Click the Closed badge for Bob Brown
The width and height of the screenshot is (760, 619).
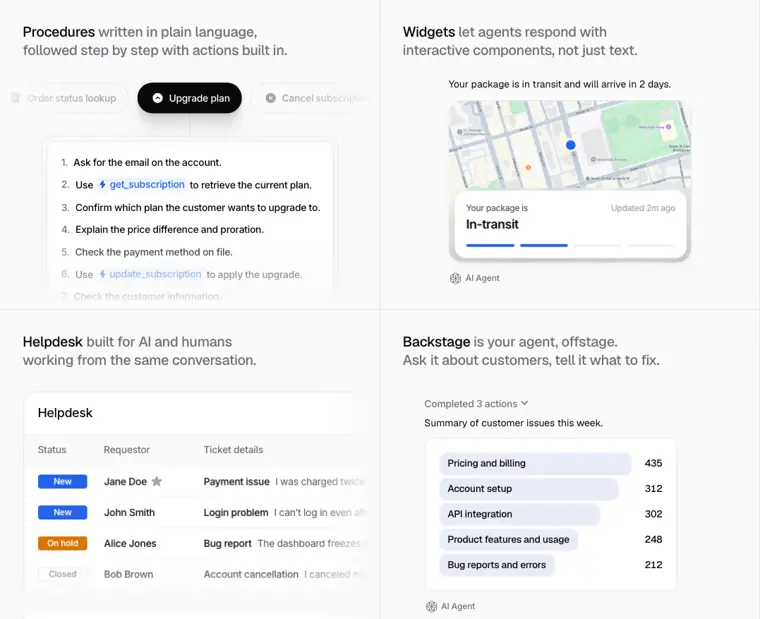pyautogui.click(x=63, y=574)
